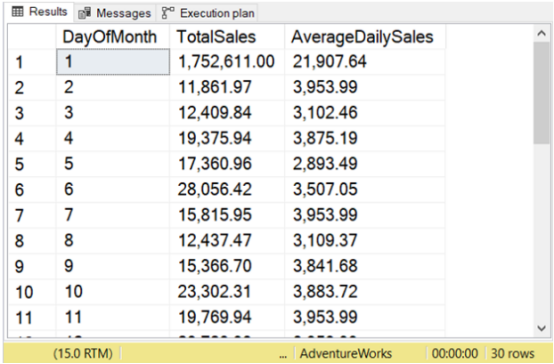
Task: Open the Execution plan tab
Action: (209, 13)
